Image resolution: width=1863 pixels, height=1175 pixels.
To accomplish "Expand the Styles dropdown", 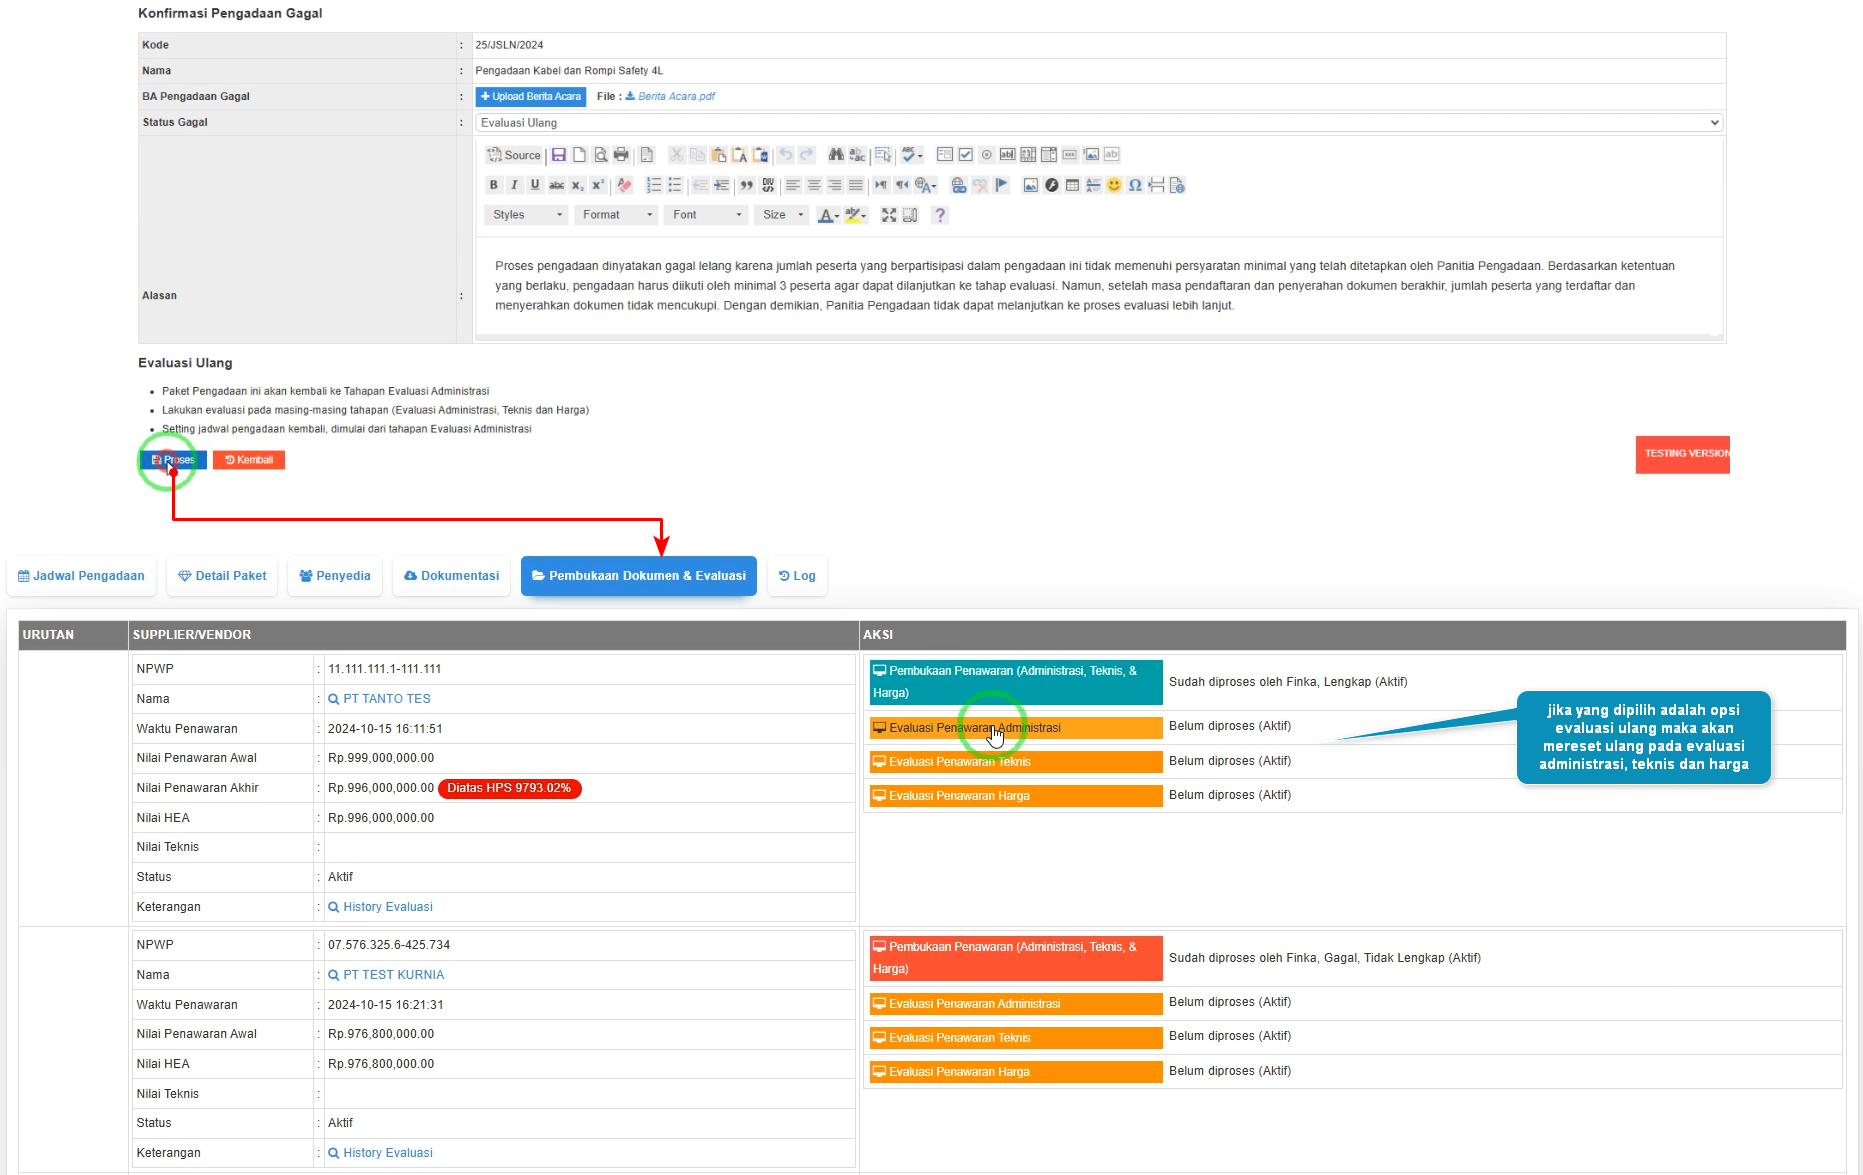I will pyautogui.click(x=528, y=215).
